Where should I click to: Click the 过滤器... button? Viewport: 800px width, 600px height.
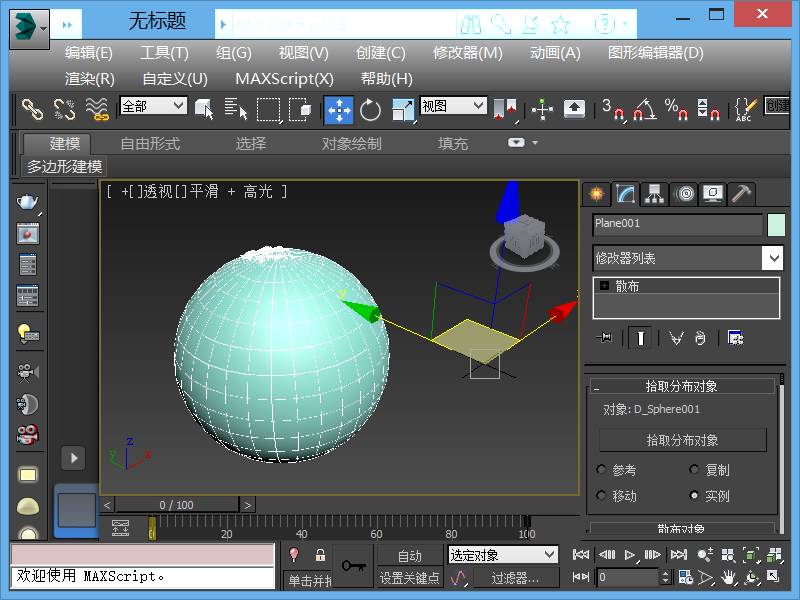point(515,578)
